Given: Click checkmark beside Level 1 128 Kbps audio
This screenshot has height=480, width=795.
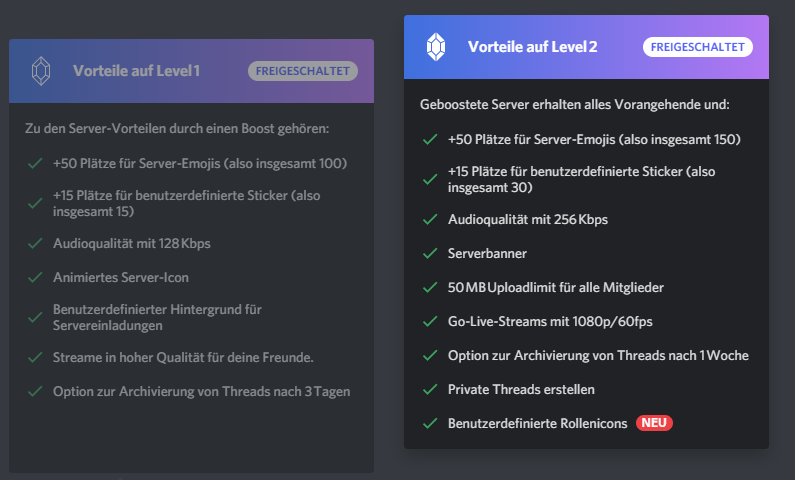Looking at the screenshot, I should 36,244.
